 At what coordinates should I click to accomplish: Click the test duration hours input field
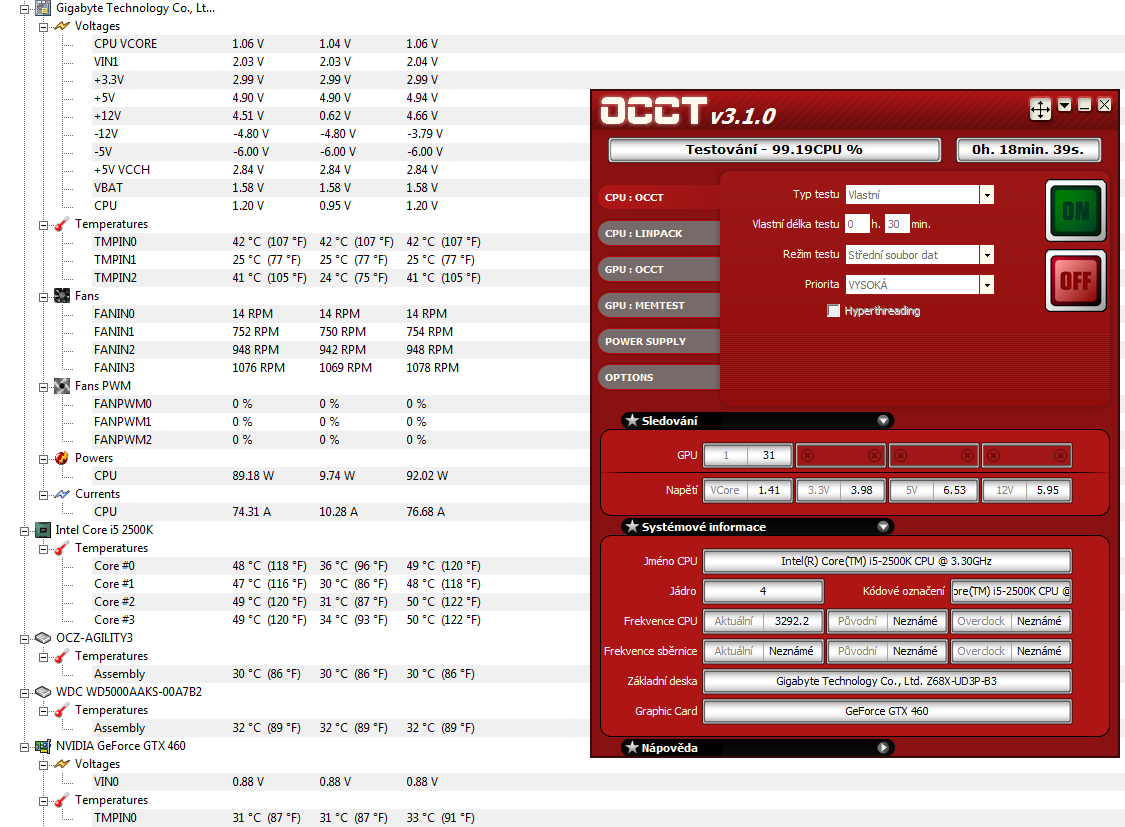point(857,225)
